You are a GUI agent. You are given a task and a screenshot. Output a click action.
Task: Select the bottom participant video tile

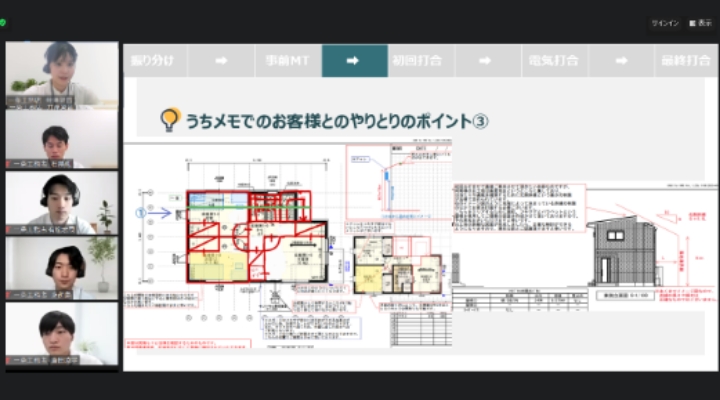pos(62,334)
